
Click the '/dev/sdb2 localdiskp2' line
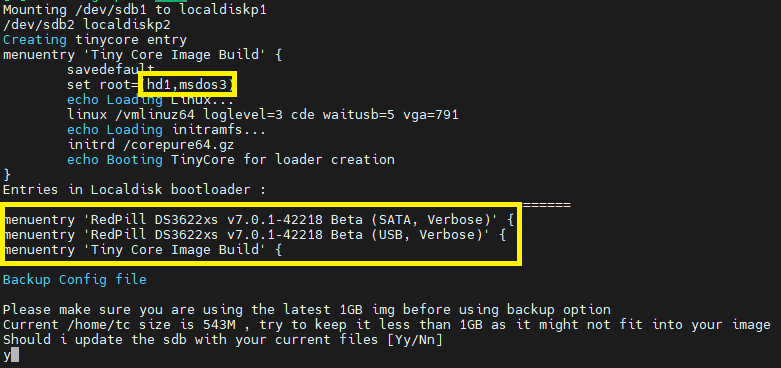coord(87,24)
